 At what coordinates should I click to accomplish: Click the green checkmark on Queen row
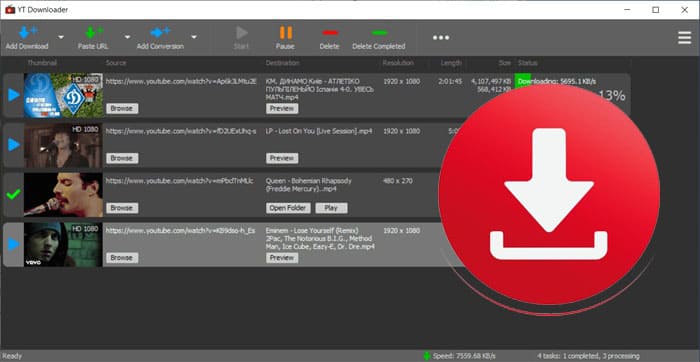(13, 194)
